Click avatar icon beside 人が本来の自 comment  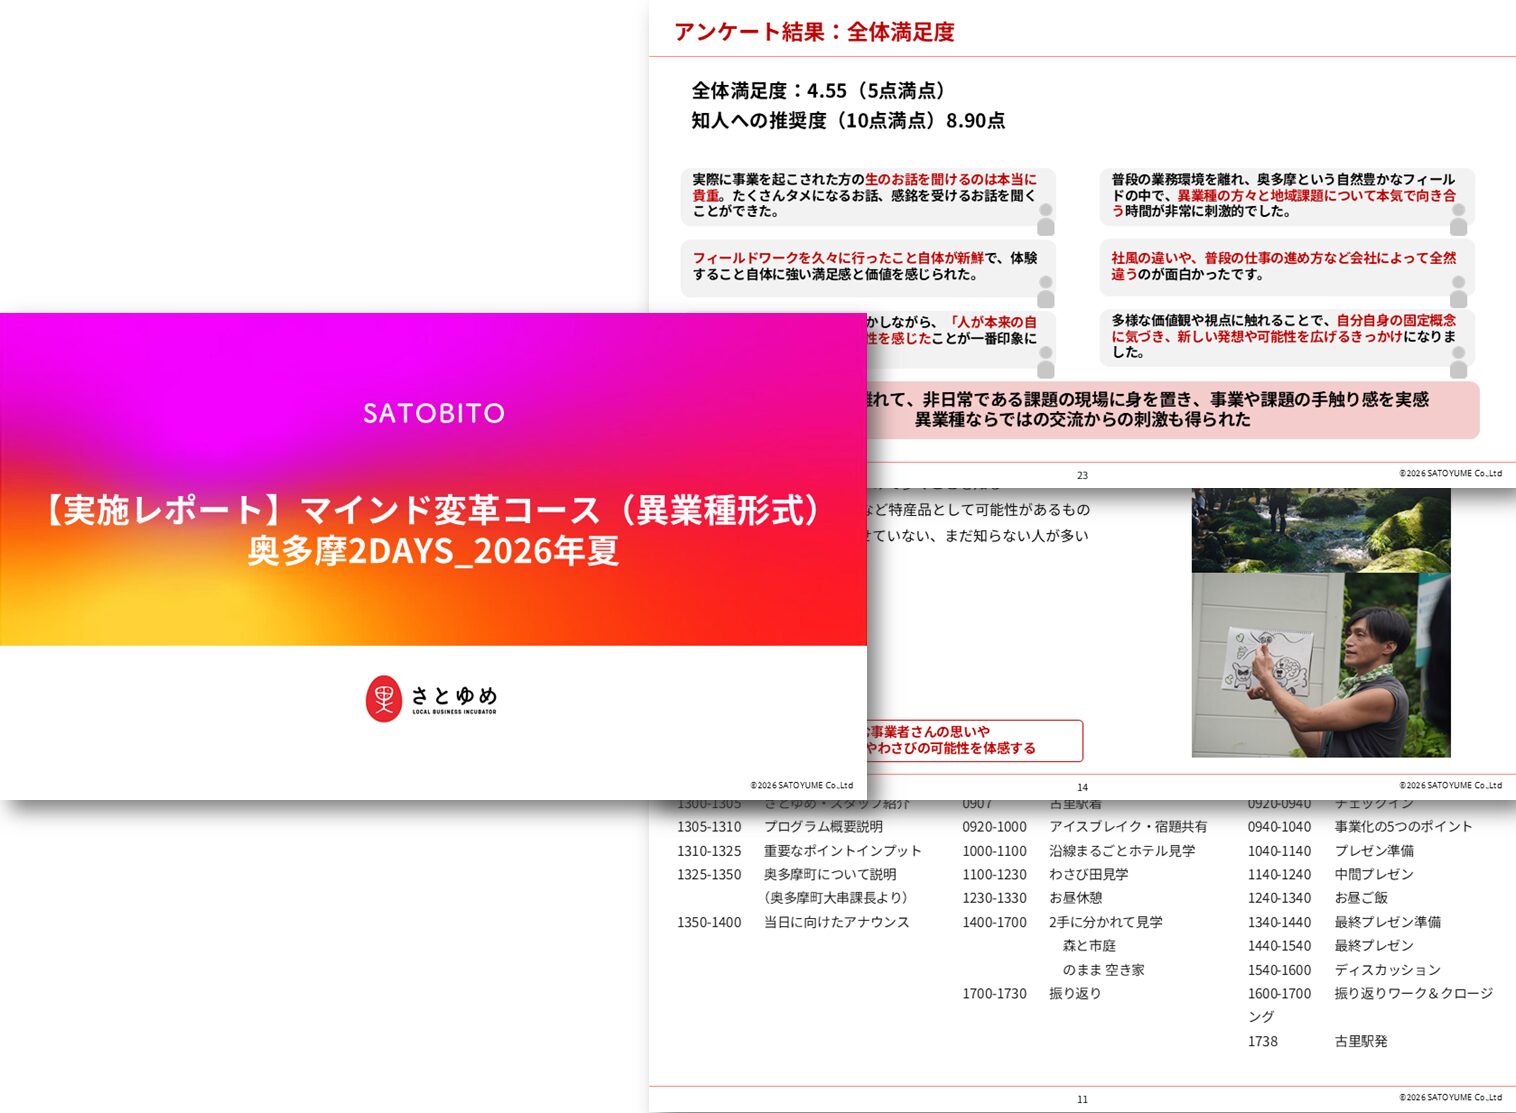(1046, 361)
